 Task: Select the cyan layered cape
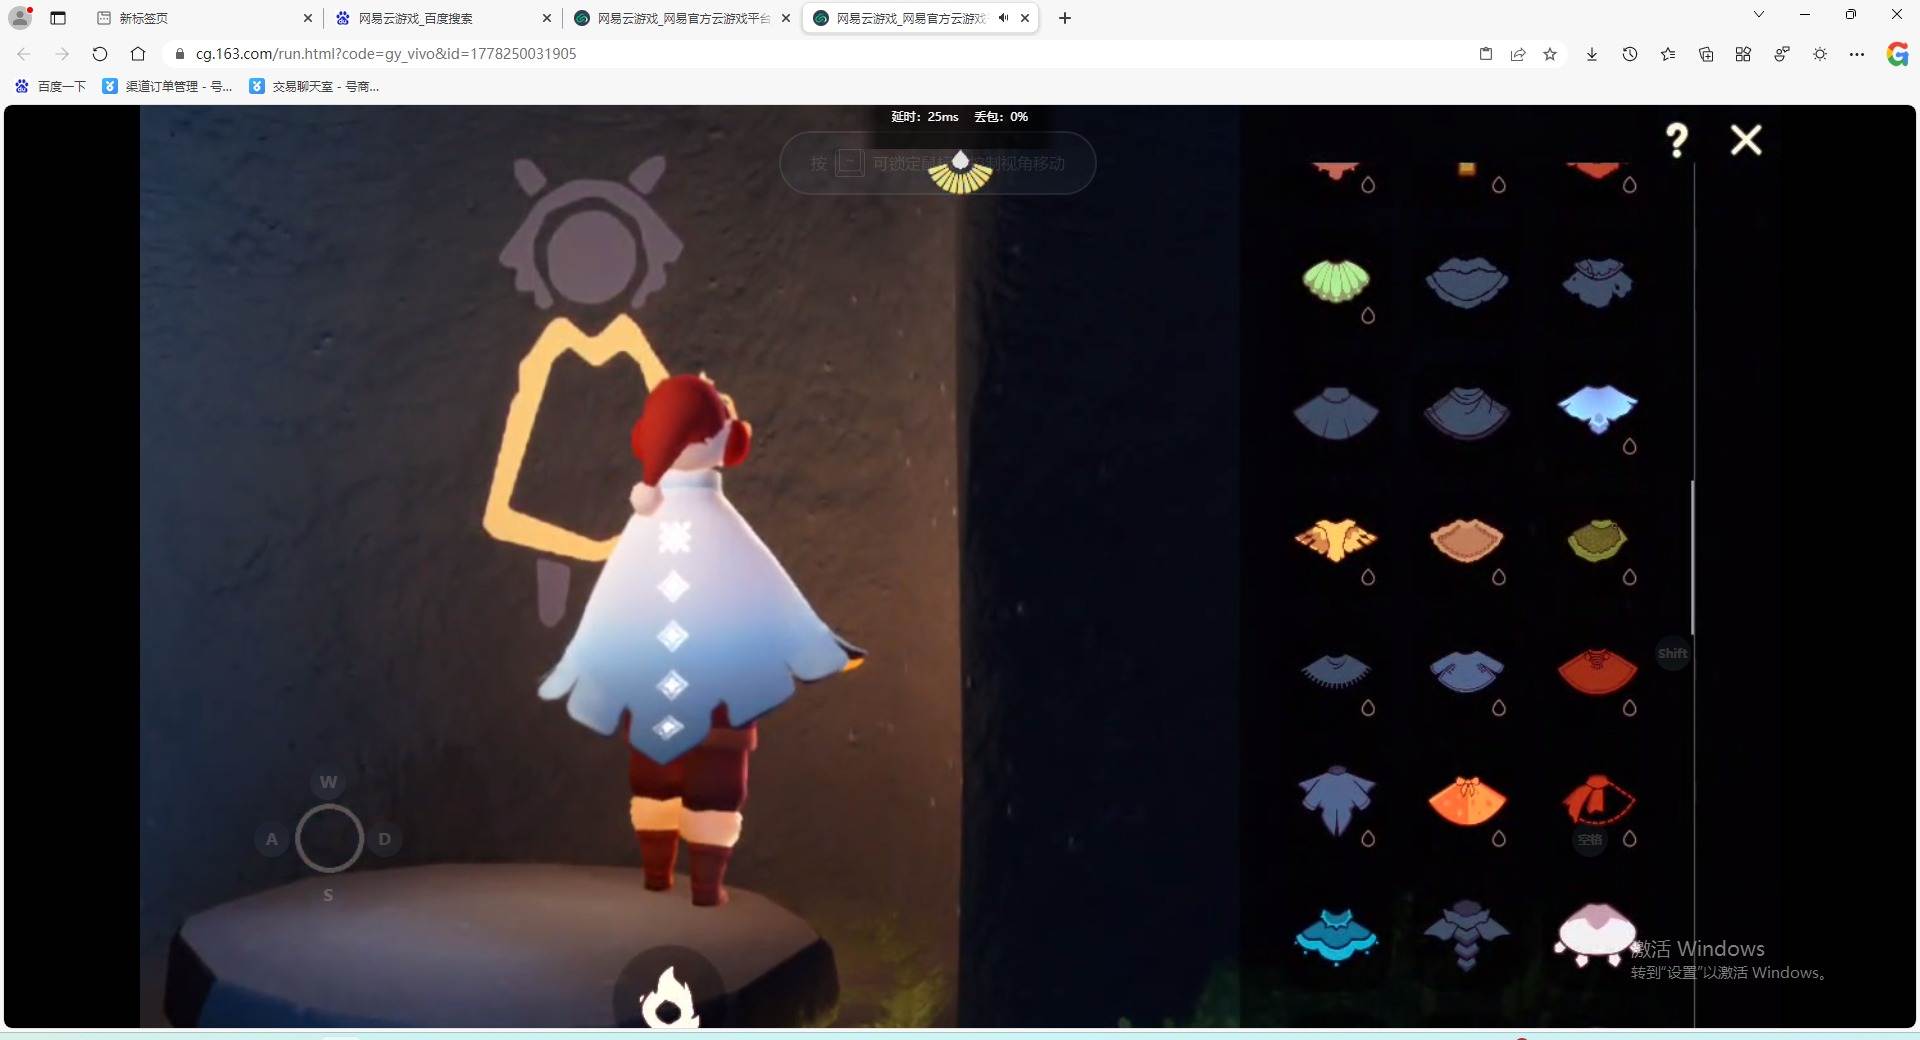1336,935
